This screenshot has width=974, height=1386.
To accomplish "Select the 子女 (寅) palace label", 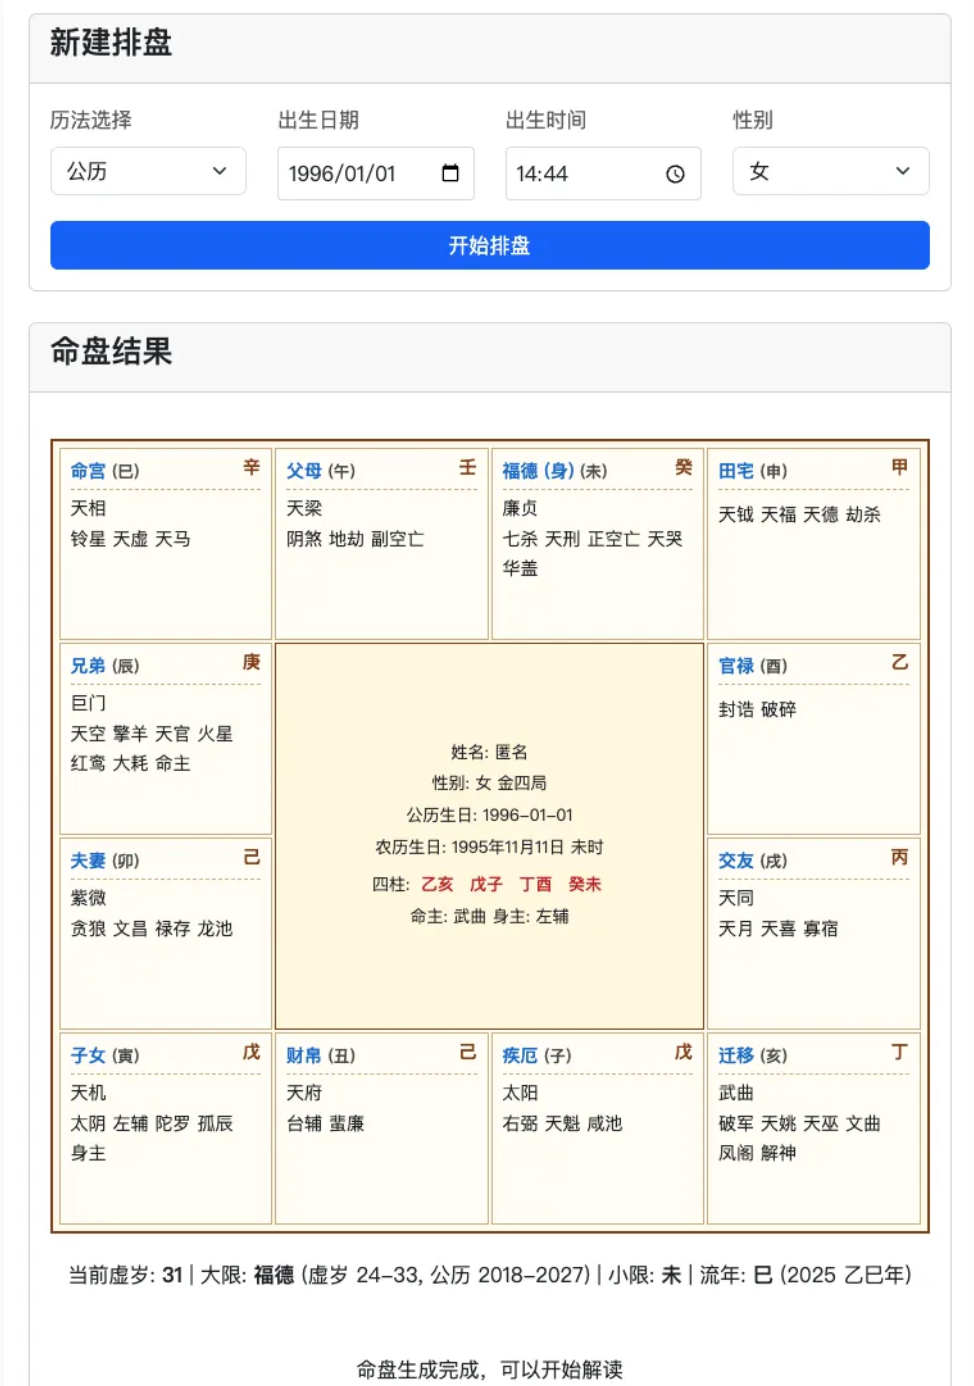I will (105, 1055).
